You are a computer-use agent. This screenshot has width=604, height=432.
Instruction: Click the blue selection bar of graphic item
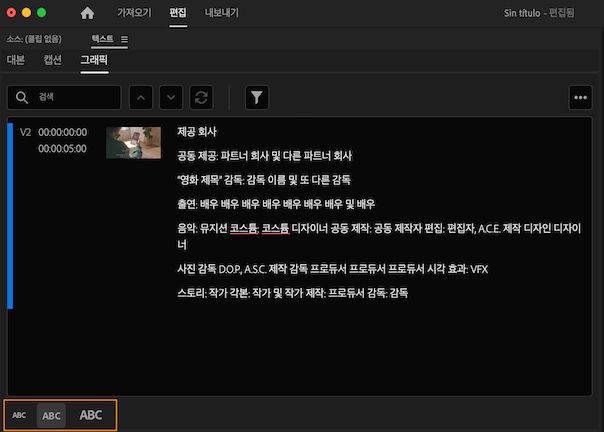10,216
